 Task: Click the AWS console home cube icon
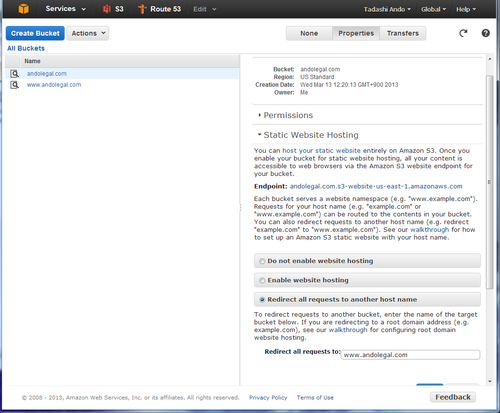[24, 9]
